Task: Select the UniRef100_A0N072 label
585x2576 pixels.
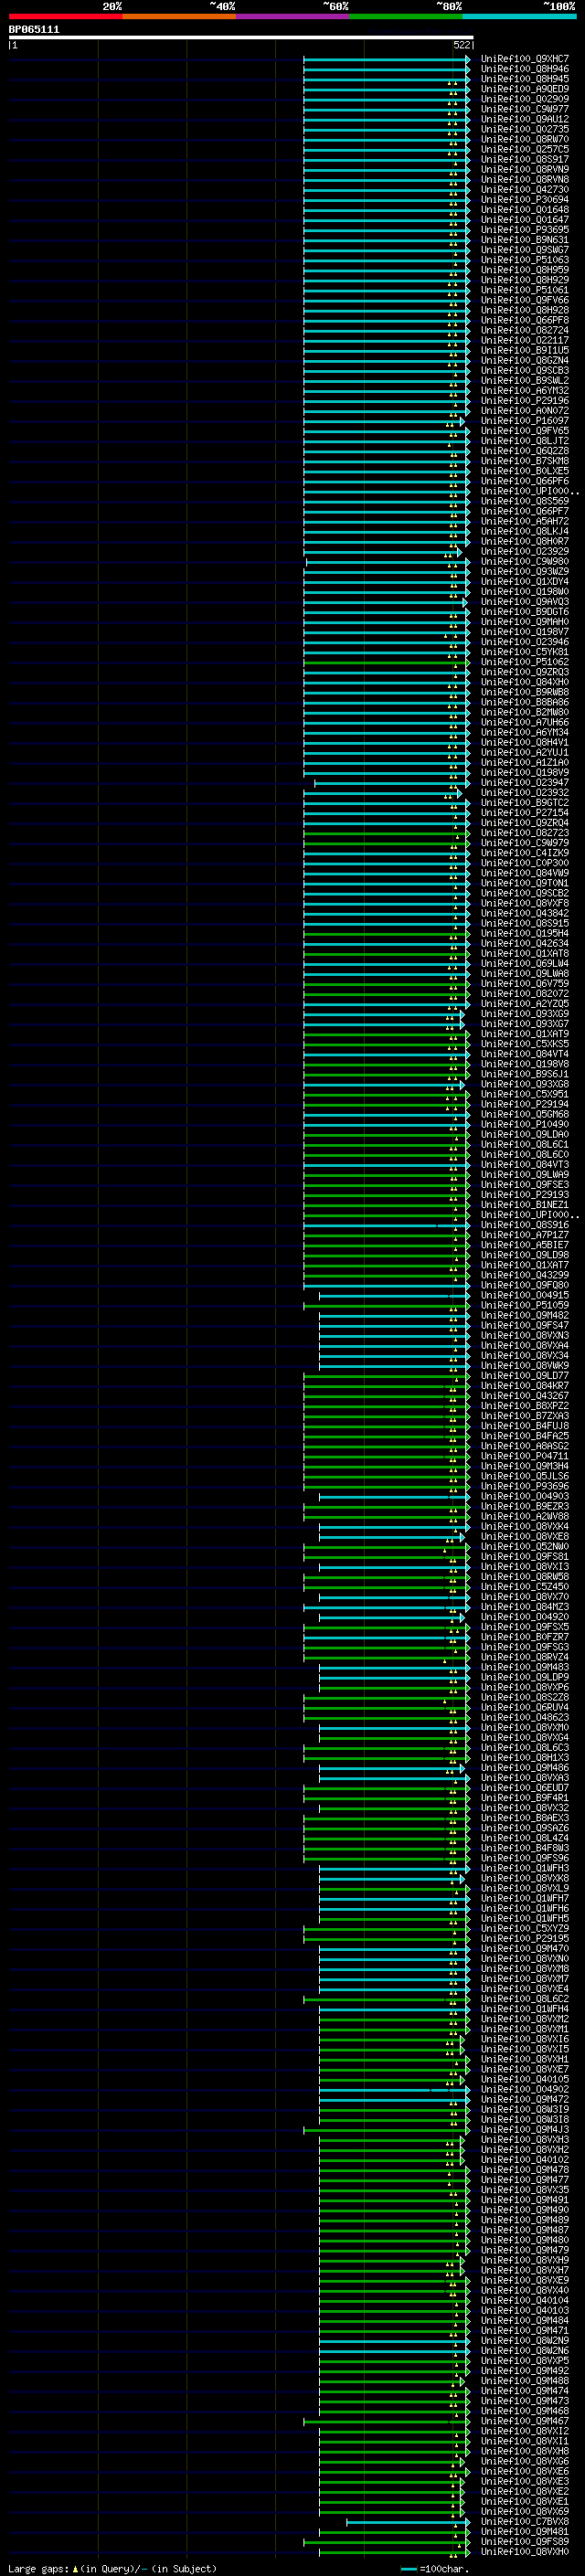Action: pyautogui.click(x=524, y=411)
